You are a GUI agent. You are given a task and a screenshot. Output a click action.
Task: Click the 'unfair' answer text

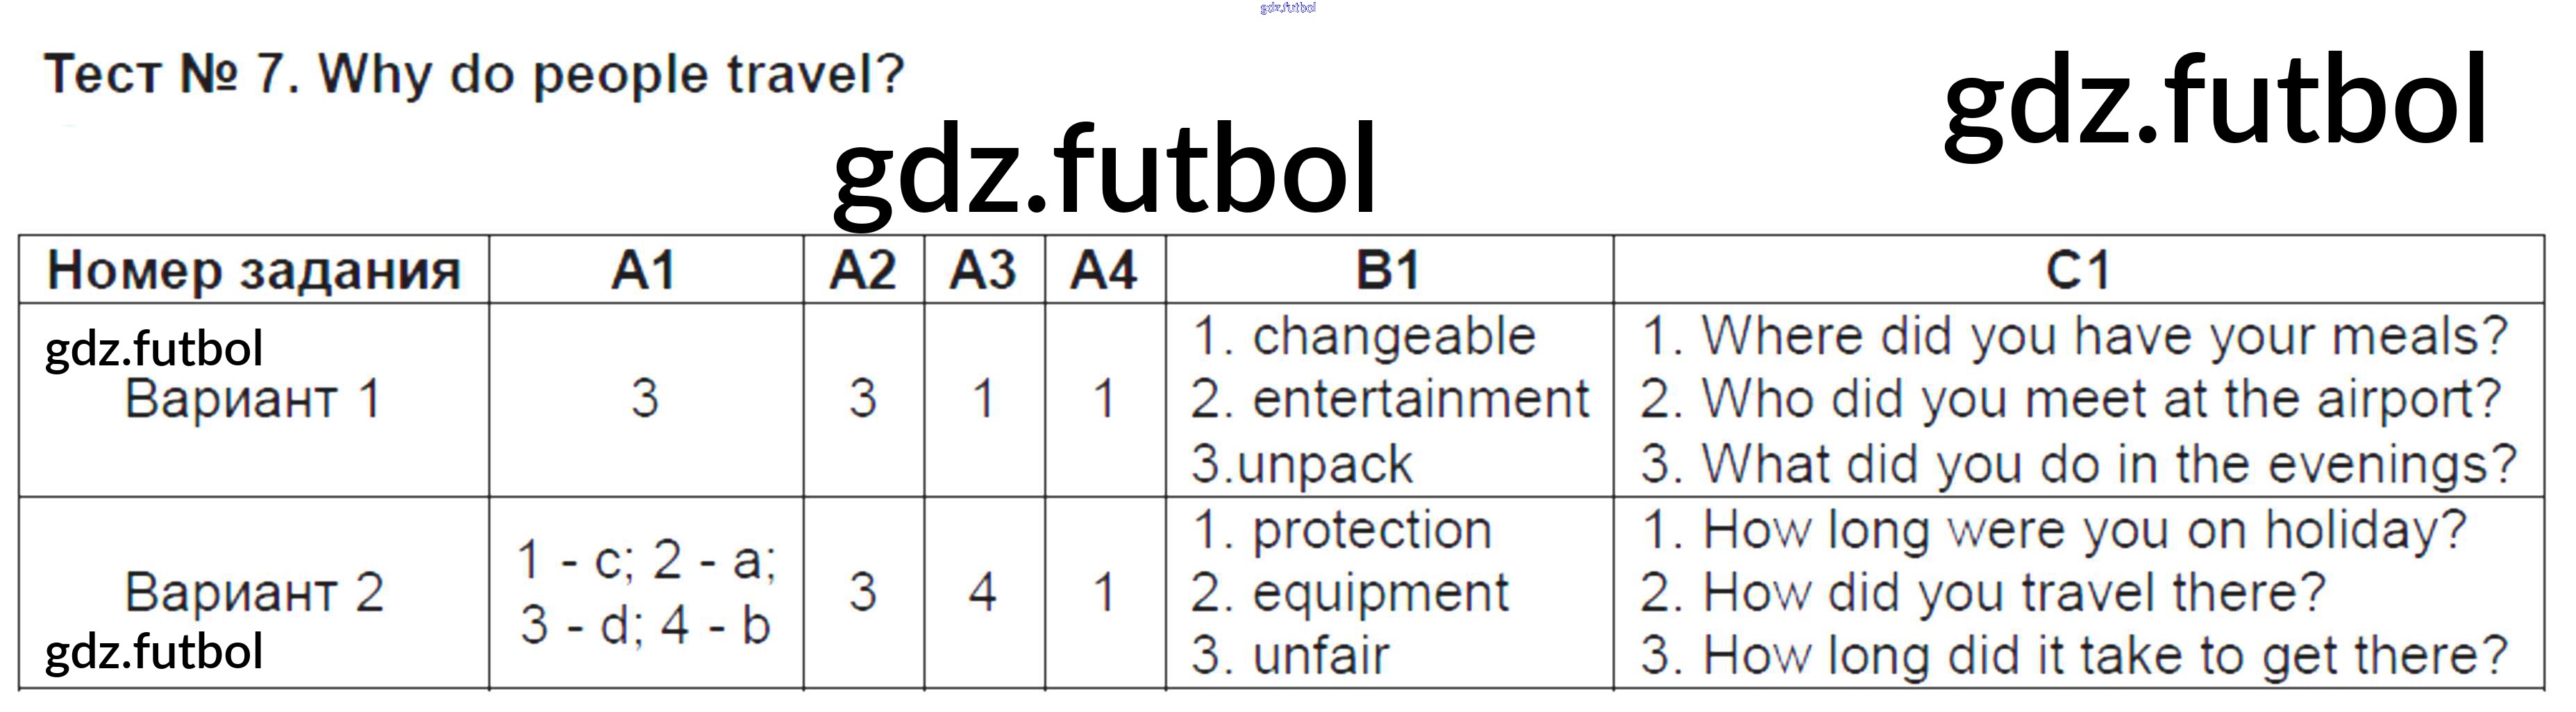[x=1320, y=656]
